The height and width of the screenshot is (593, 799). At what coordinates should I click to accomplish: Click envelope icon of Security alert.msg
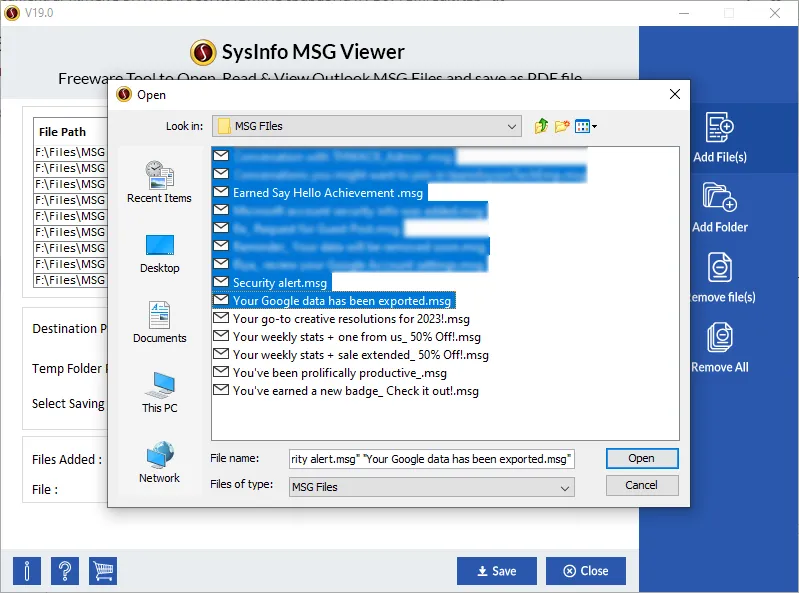point(221,282)
